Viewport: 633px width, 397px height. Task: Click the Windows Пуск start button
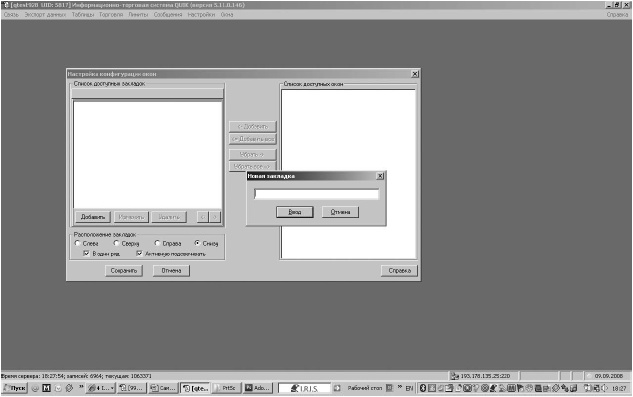coord(15,388)
